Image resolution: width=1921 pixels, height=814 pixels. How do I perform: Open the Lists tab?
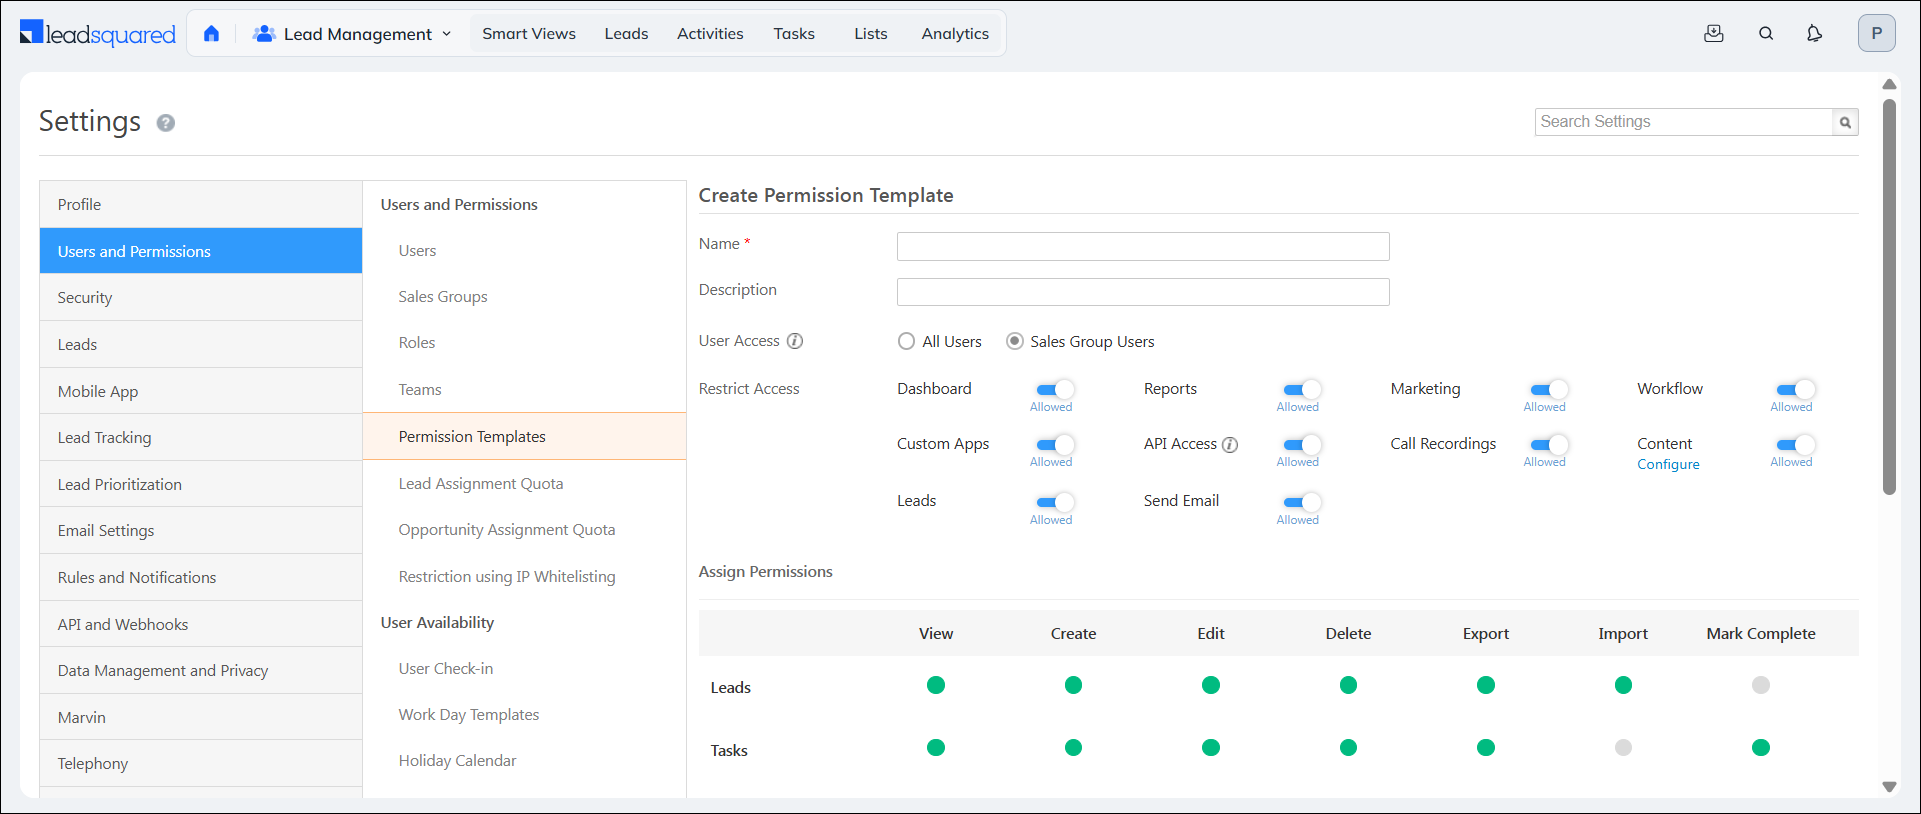(x=871, y=34)
